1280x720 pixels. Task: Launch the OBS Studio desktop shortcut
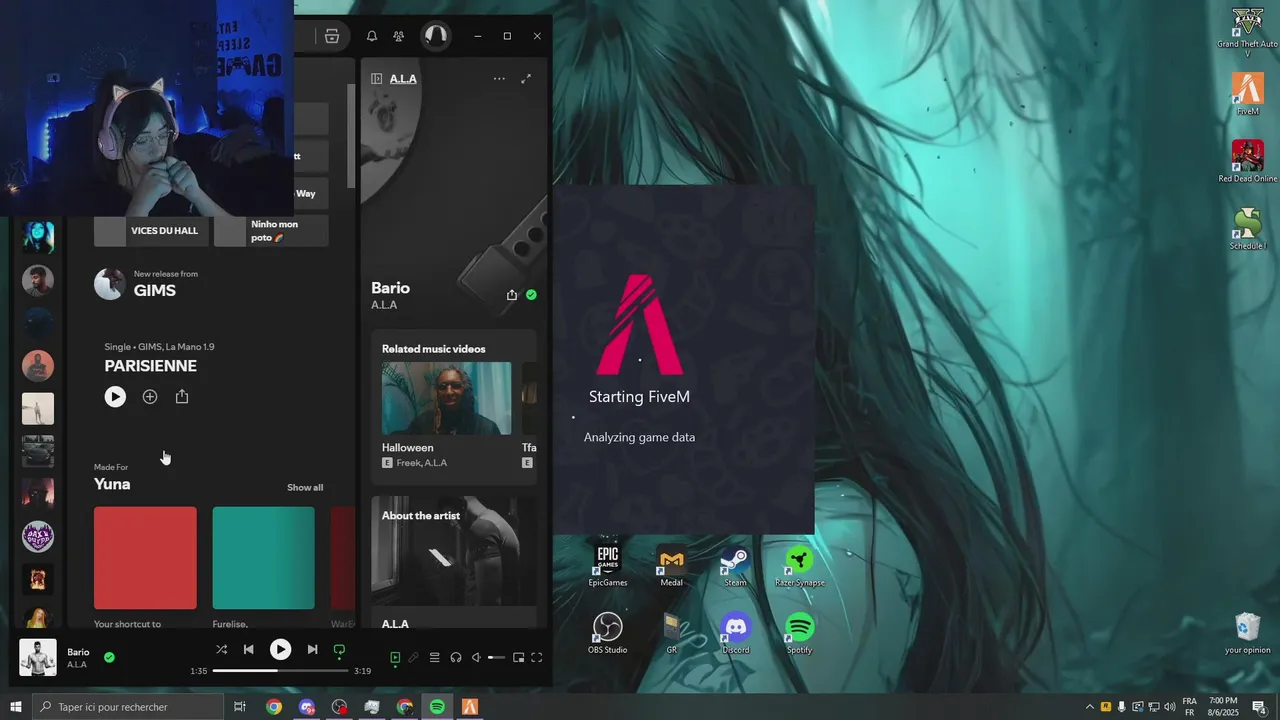click(x=607, y=633)
